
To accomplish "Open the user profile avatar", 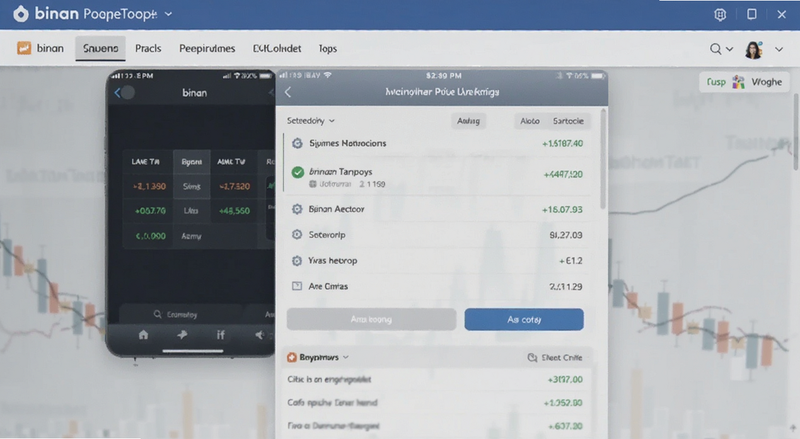I will (754, 50).
